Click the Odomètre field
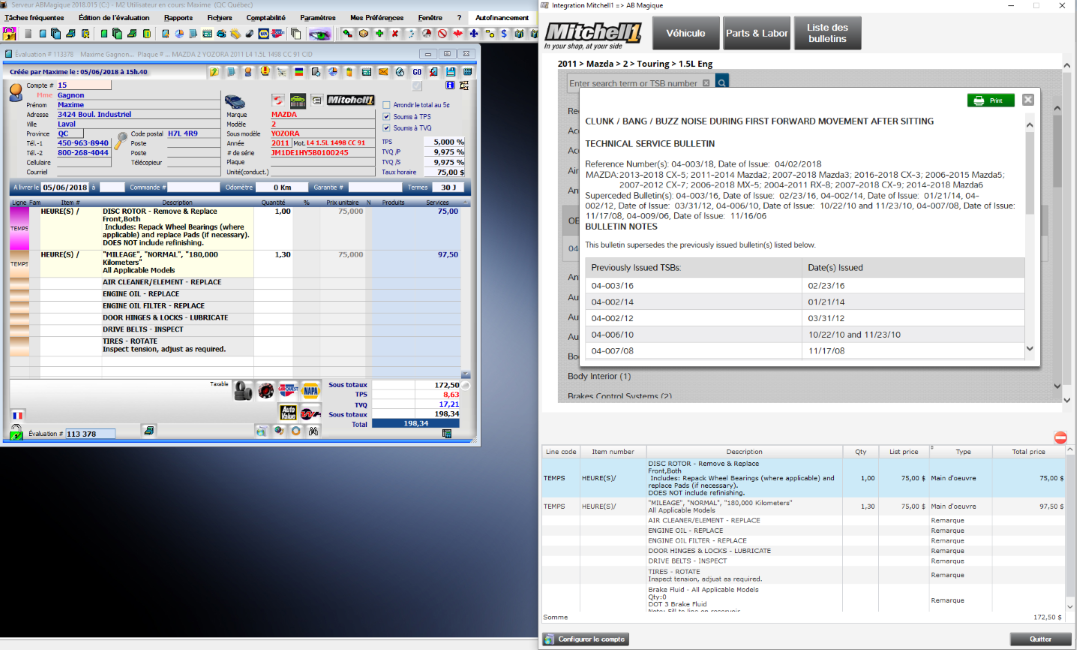Viewport: 1077px width, 650px height. coord(282,188)
